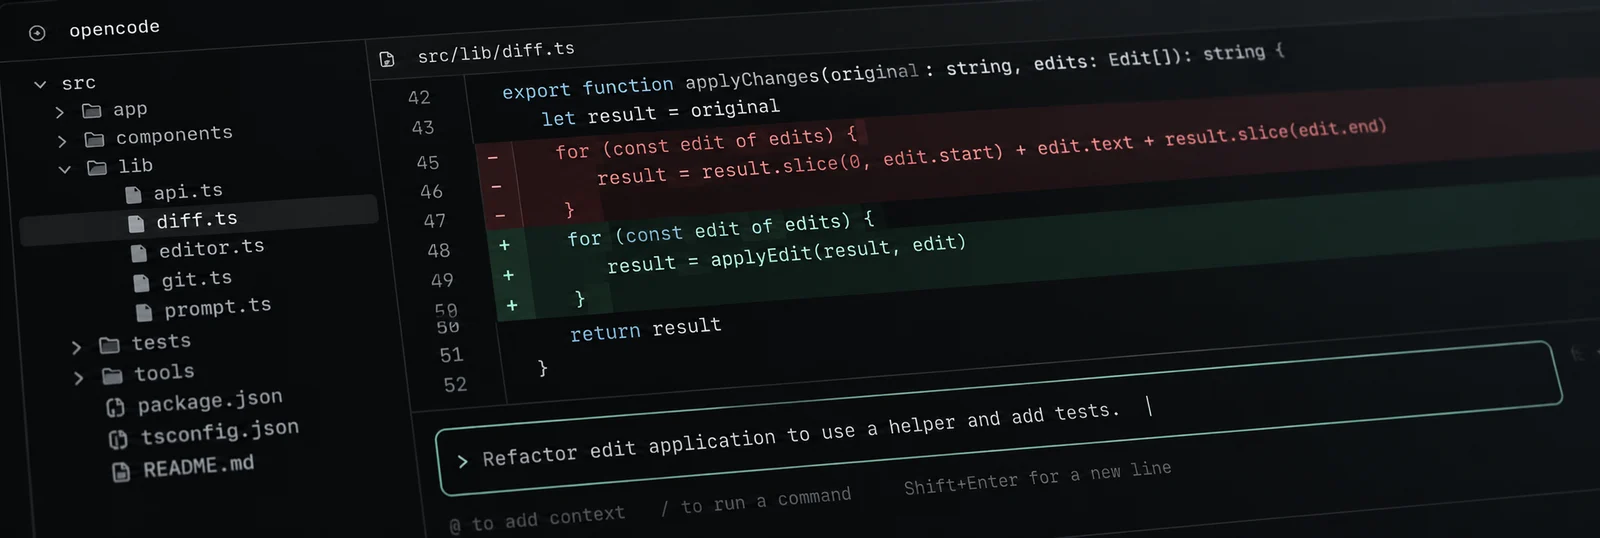
Task: Click line number 43 in the gutter
Action: coord(423,128)
